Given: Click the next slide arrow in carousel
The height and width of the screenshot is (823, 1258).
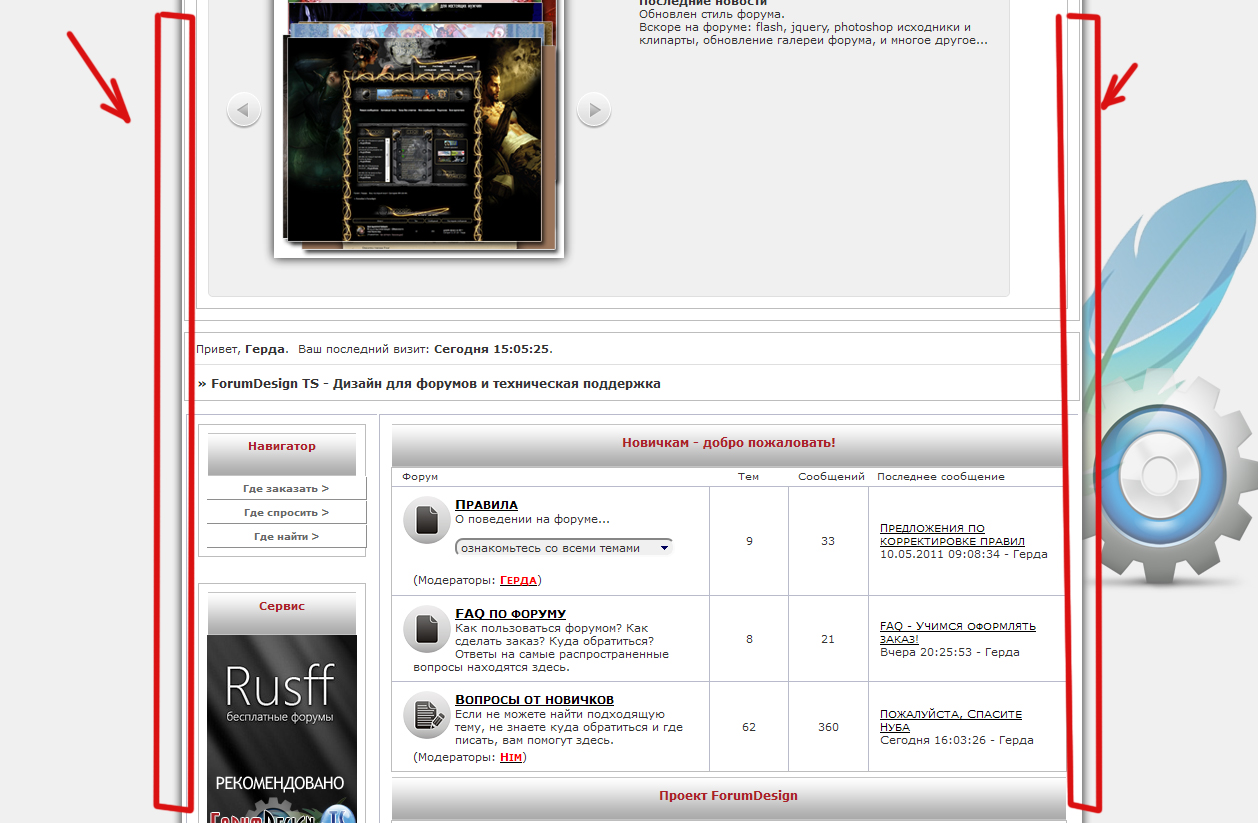Looking at the screenshot, I should (594, 109).
